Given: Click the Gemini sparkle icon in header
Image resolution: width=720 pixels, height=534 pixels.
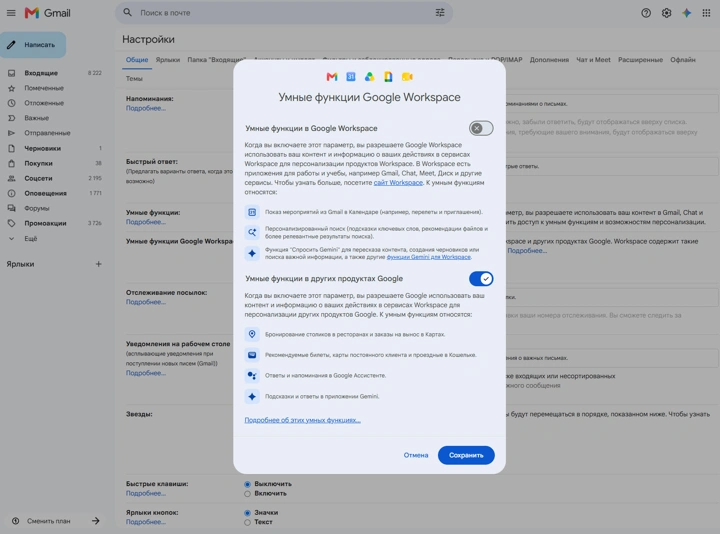Looking at the screenshot, I should pos(686,13).
